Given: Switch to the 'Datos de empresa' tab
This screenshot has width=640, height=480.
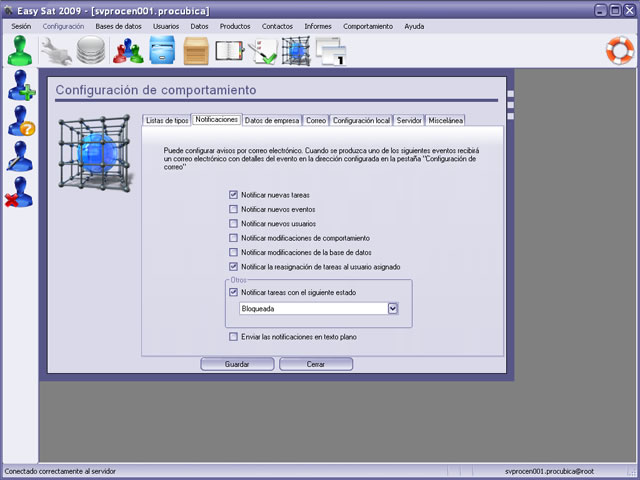Looking at the screenshot, I should [272, 120].
